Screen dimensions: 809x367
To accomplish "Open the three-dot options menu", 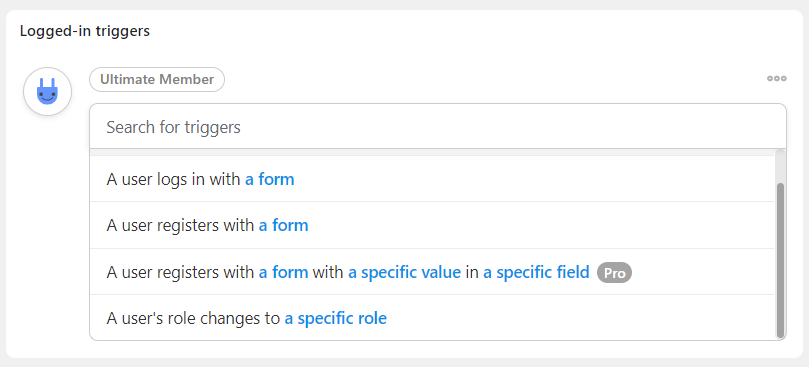I will (x=776, y=78).
